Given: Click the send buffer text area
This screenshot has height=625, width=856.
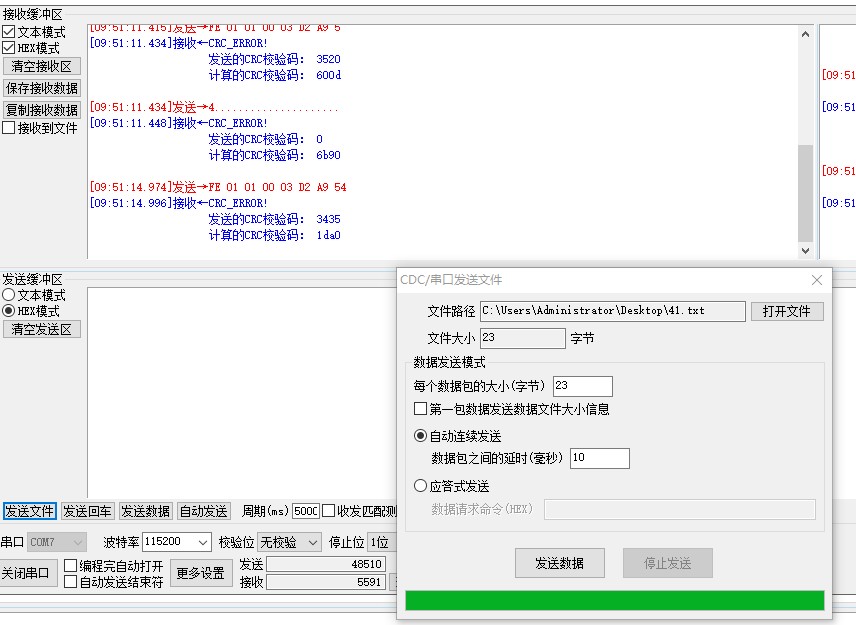Looking at the screenshot, I should [x=242, y=392].
